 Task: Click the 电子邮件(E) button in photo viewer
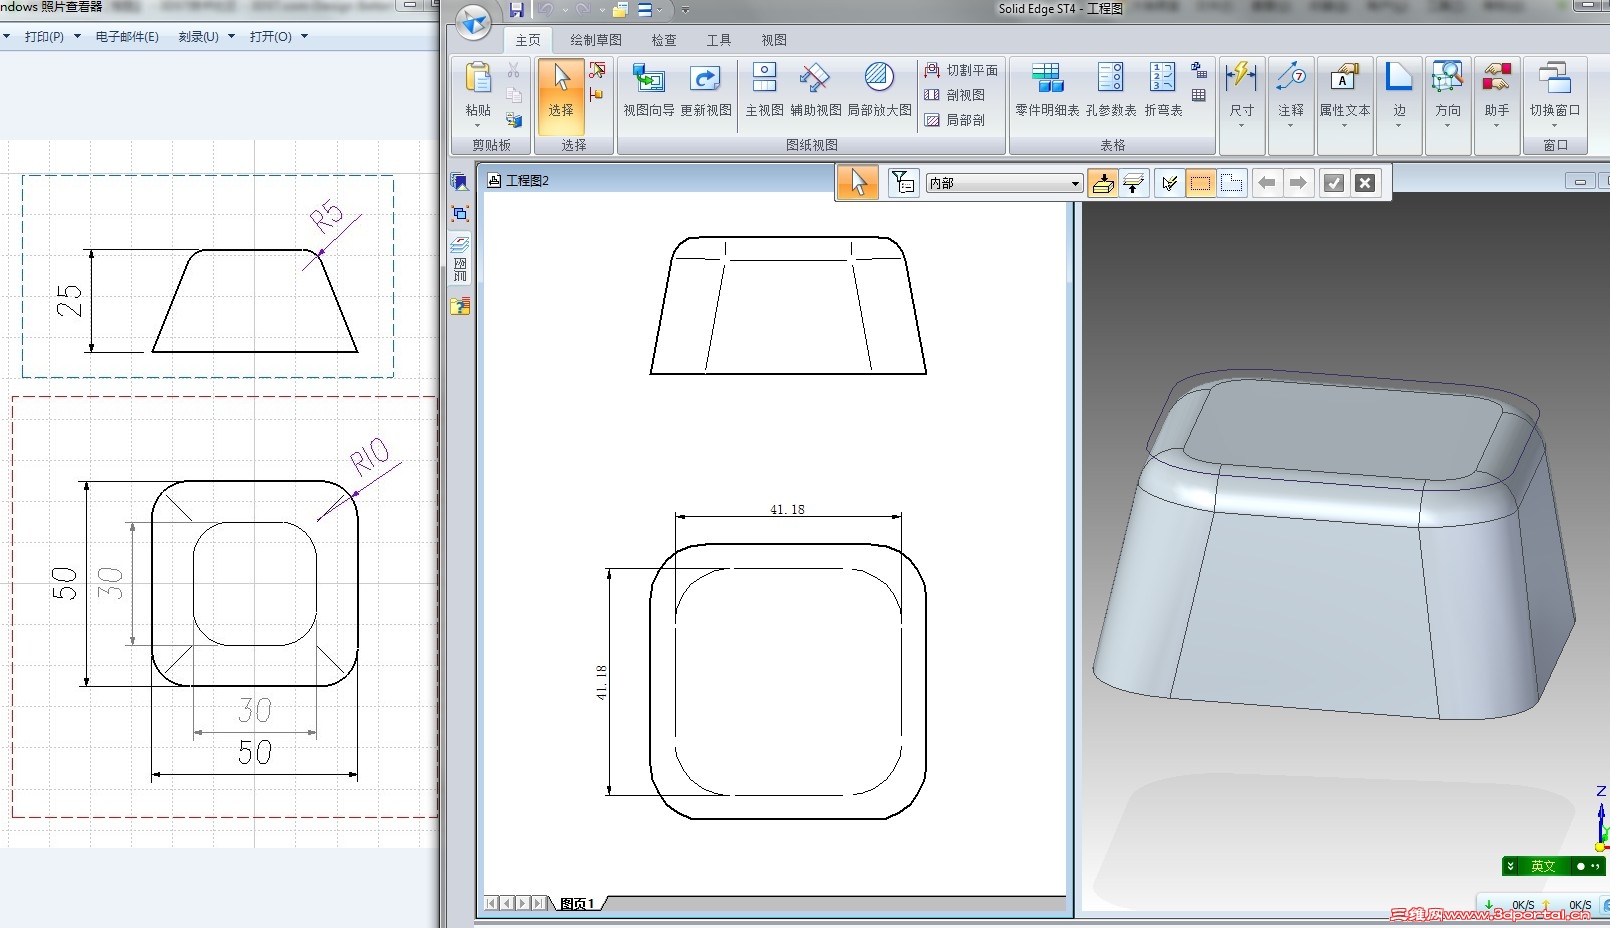127,37
